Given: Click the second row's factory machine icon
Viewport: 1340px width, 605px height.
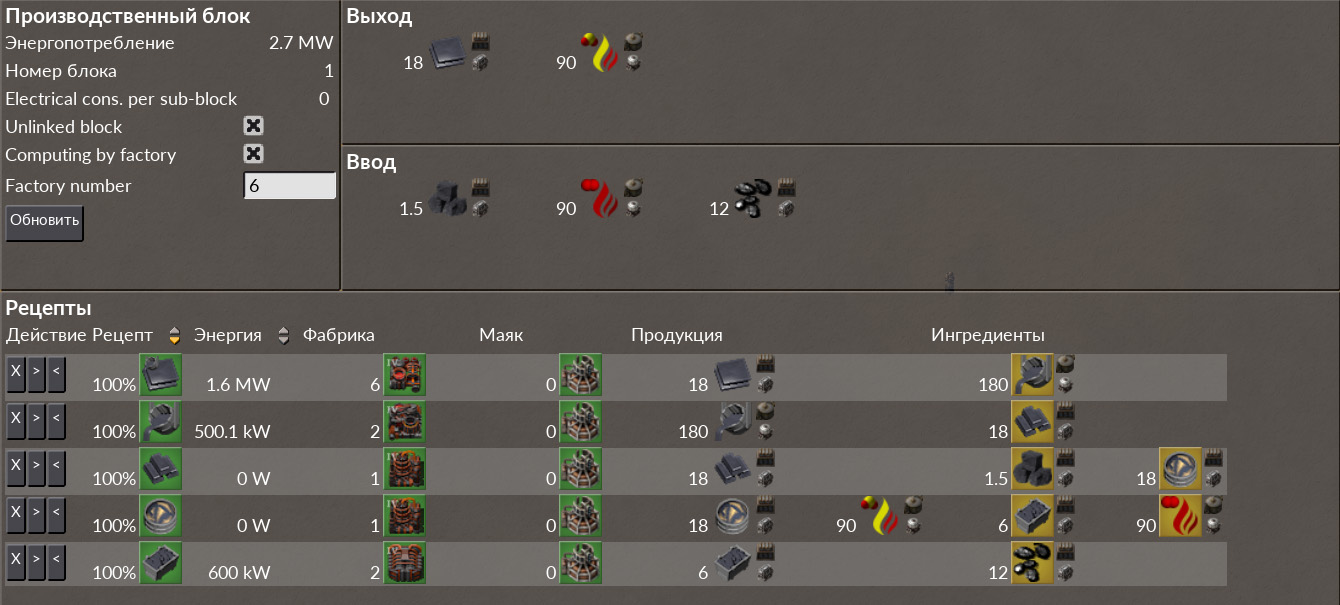Looking at the screenshot, I should tap(405, 421).
